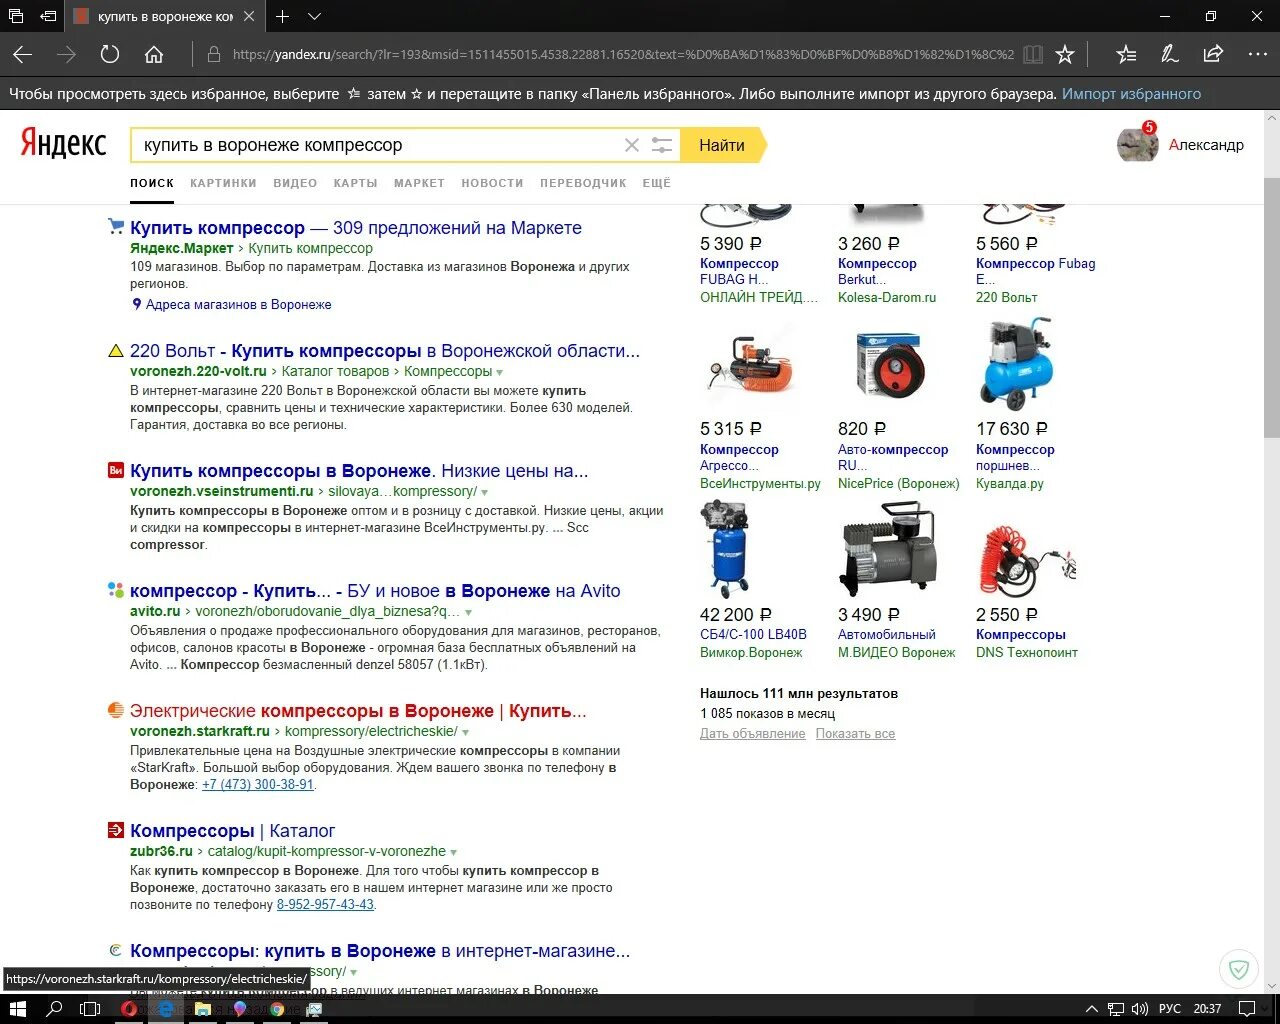The width and height of the screenshot is (1280, 1024).
Task: Open the tab overview icon in title bar
Action: point(16,16)
